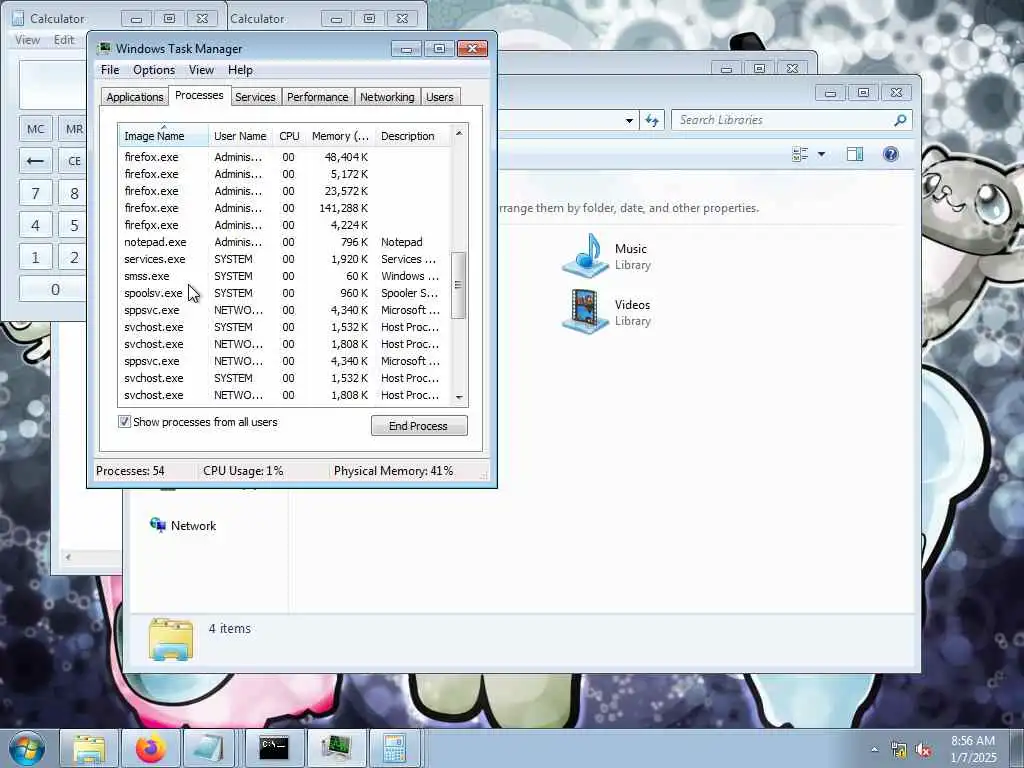Switch to the Performance tab

317,97
